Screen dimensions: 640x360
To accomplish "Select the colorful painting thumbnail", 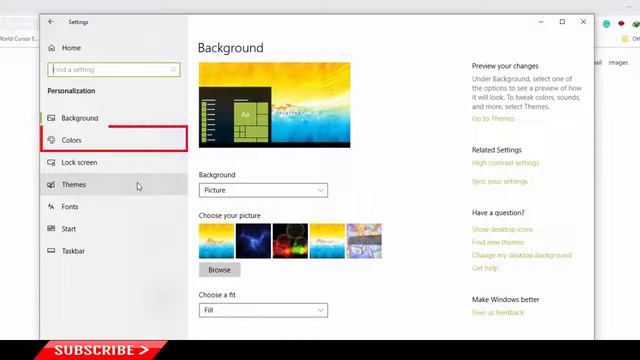I will 364,241.
